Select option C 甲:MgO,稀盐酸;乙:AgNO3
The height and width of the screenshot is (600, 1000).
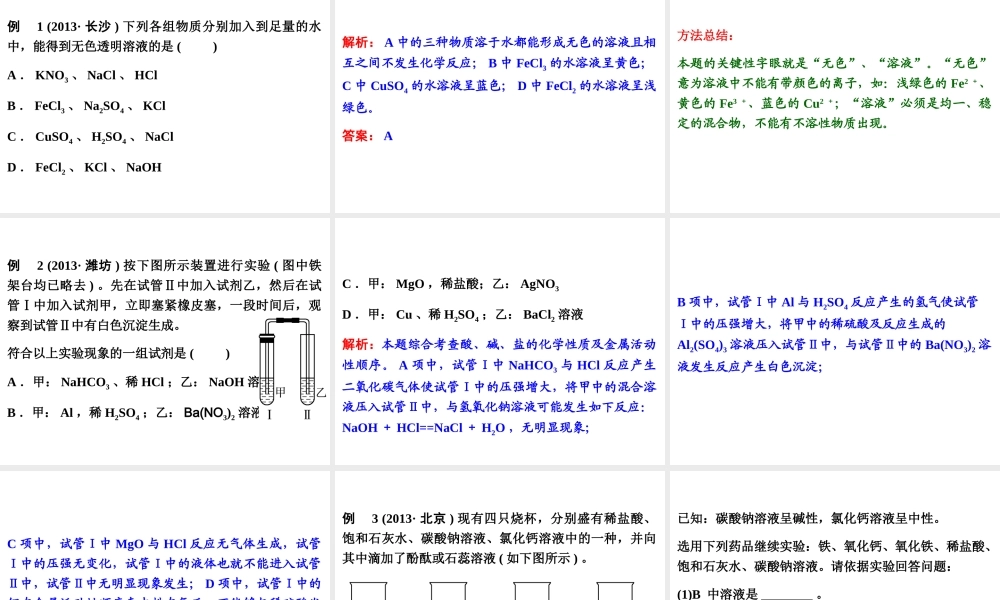pyautogui.click(x=451, y=284)
